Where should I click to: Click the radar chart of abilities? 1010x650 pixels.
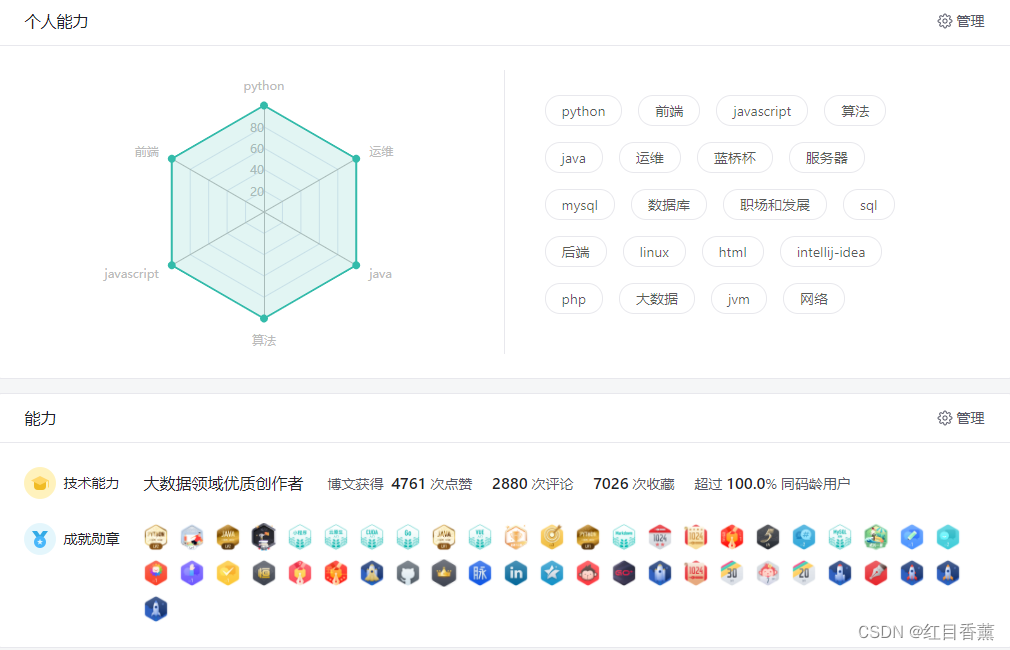pos(263,213)
